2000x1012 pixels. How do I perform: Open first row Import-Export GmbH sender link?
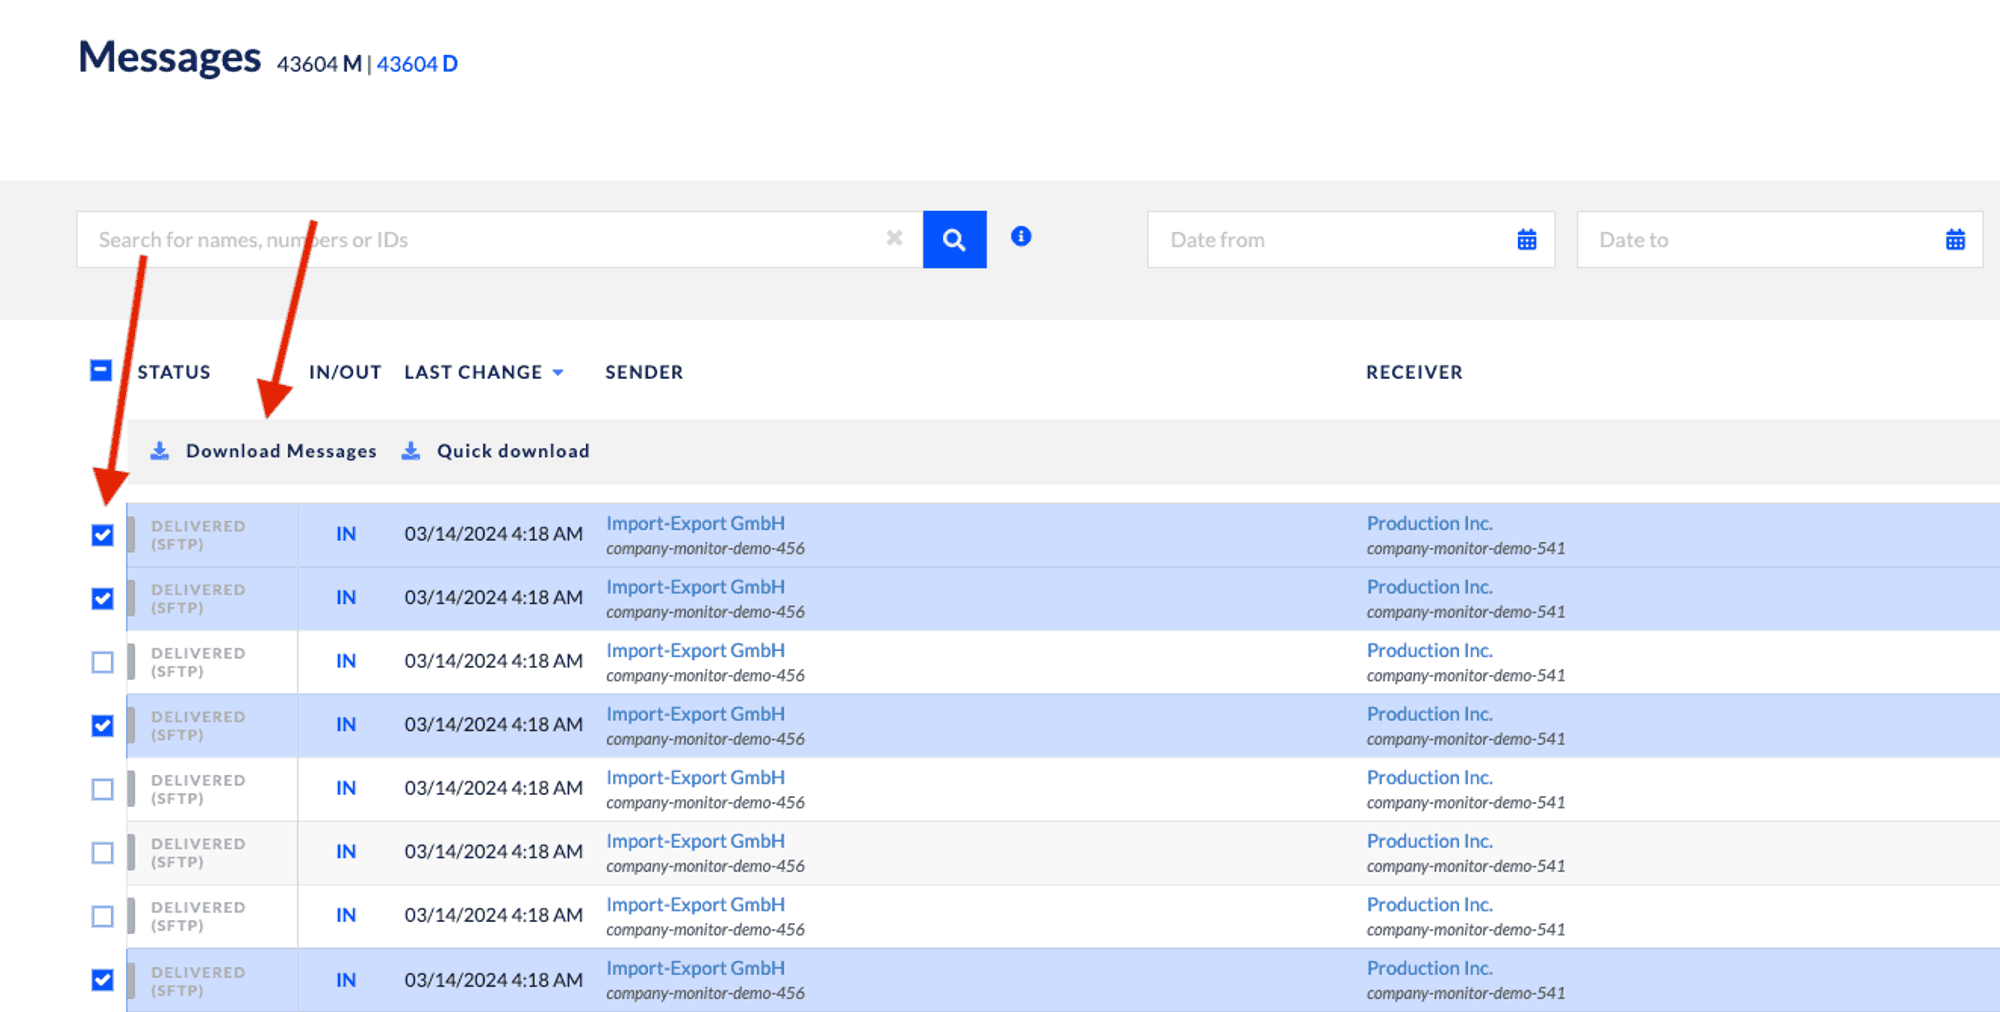(695, 523)
